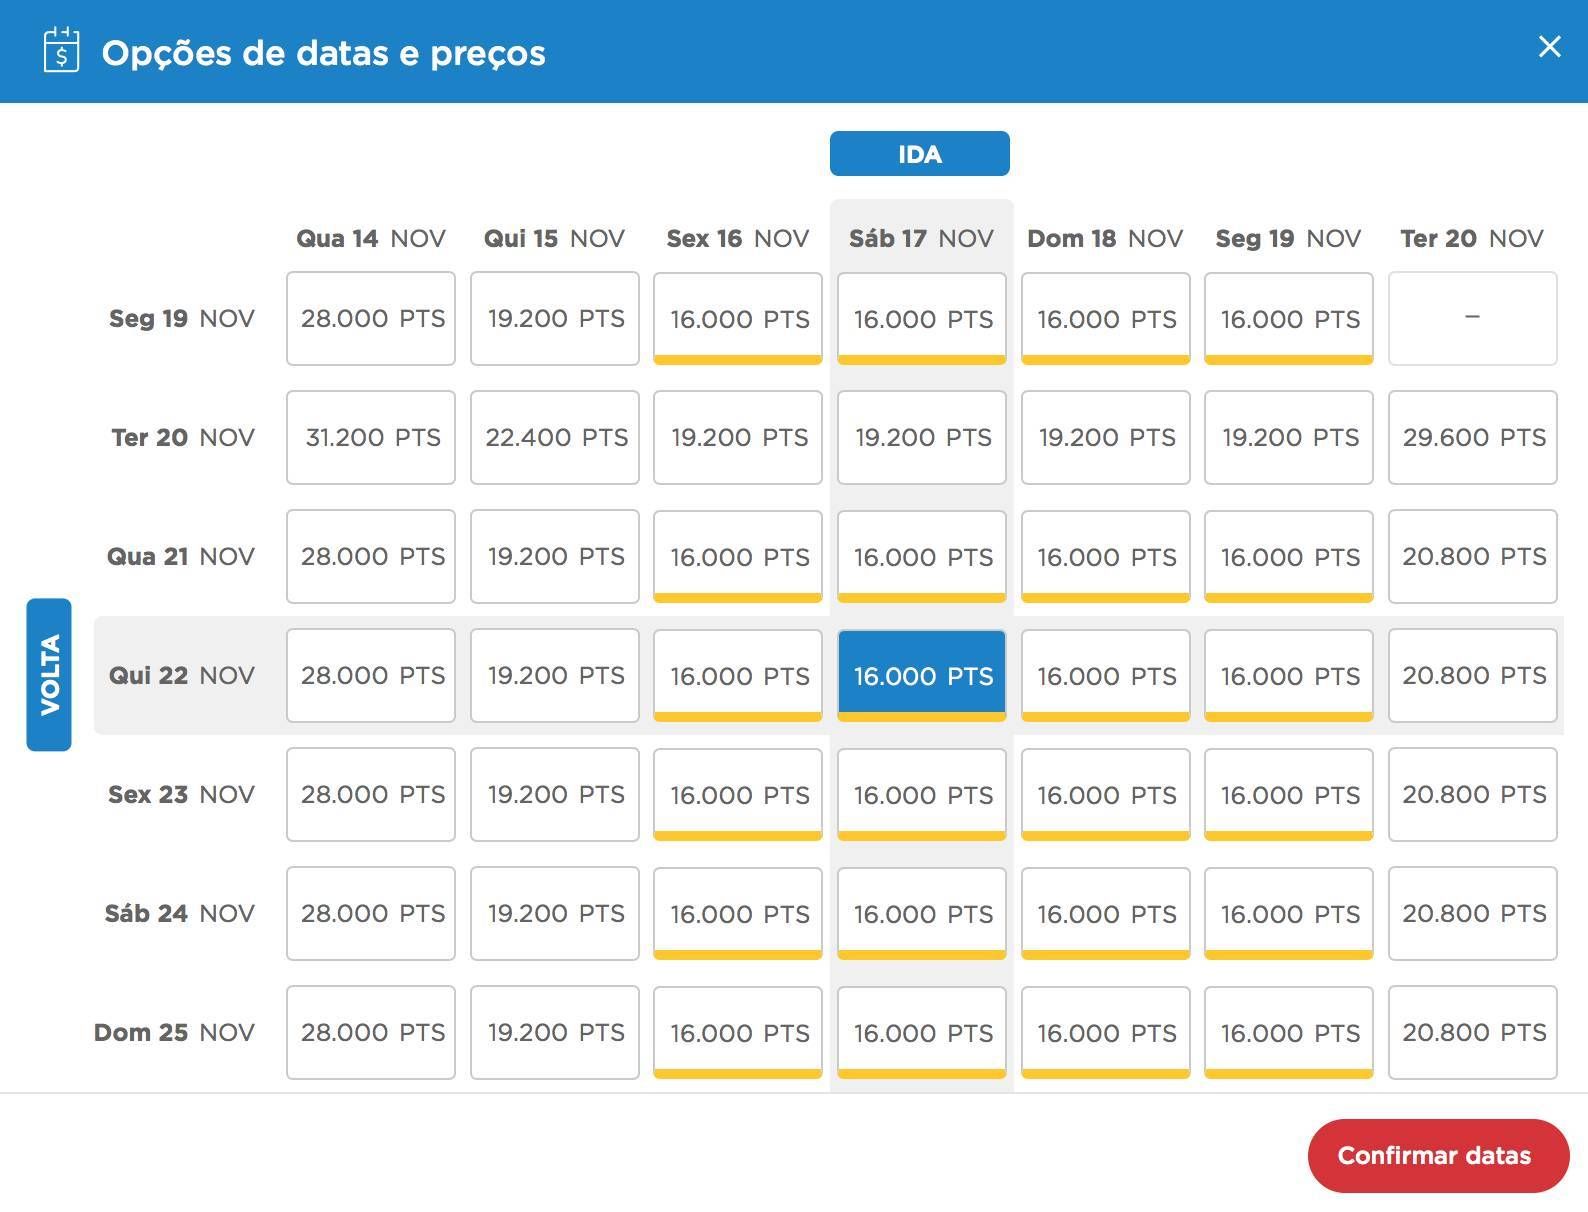Pick Sex 16 outbound, Qua 21 return
The width and height of the screenshot is (1588, 1212).
[738, 556]
